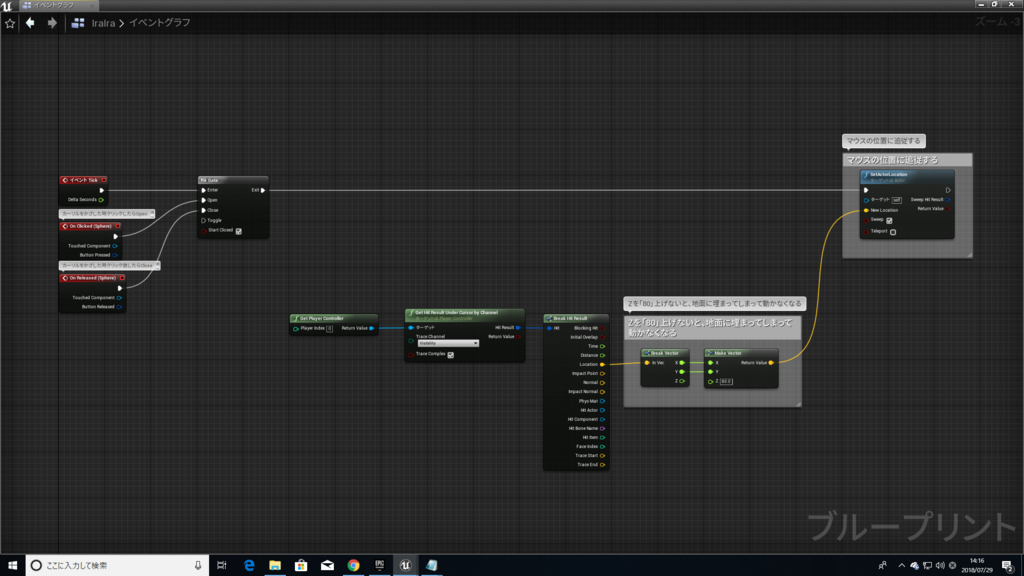1024x576 pixels.
Task: Click On Clicked exec output pin
Action: tap(116, 236)
